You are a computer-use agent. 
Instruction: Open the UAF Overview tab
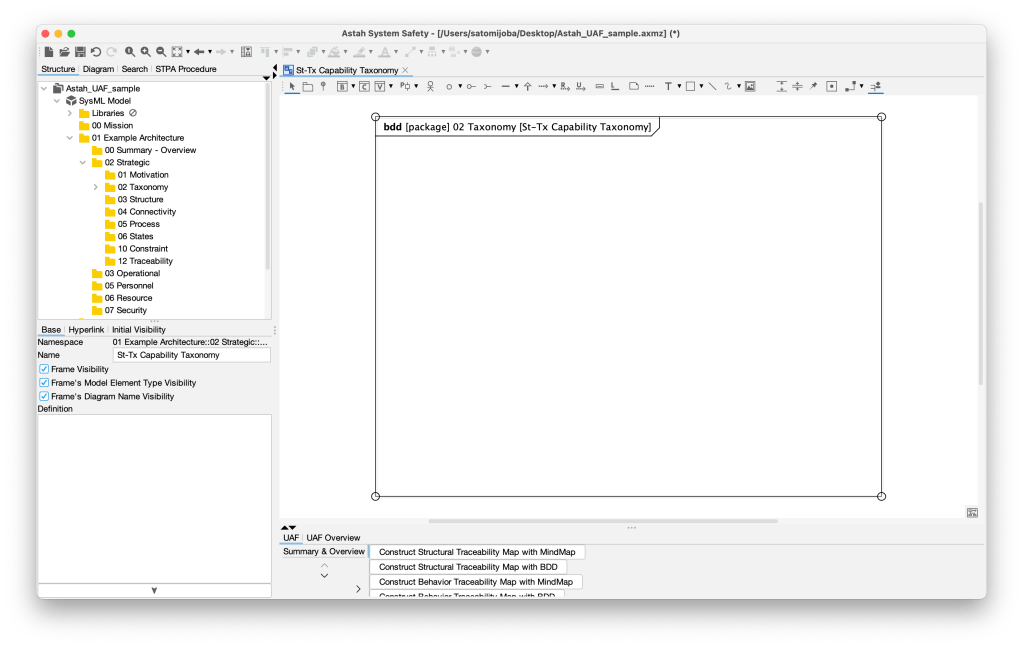333,538
